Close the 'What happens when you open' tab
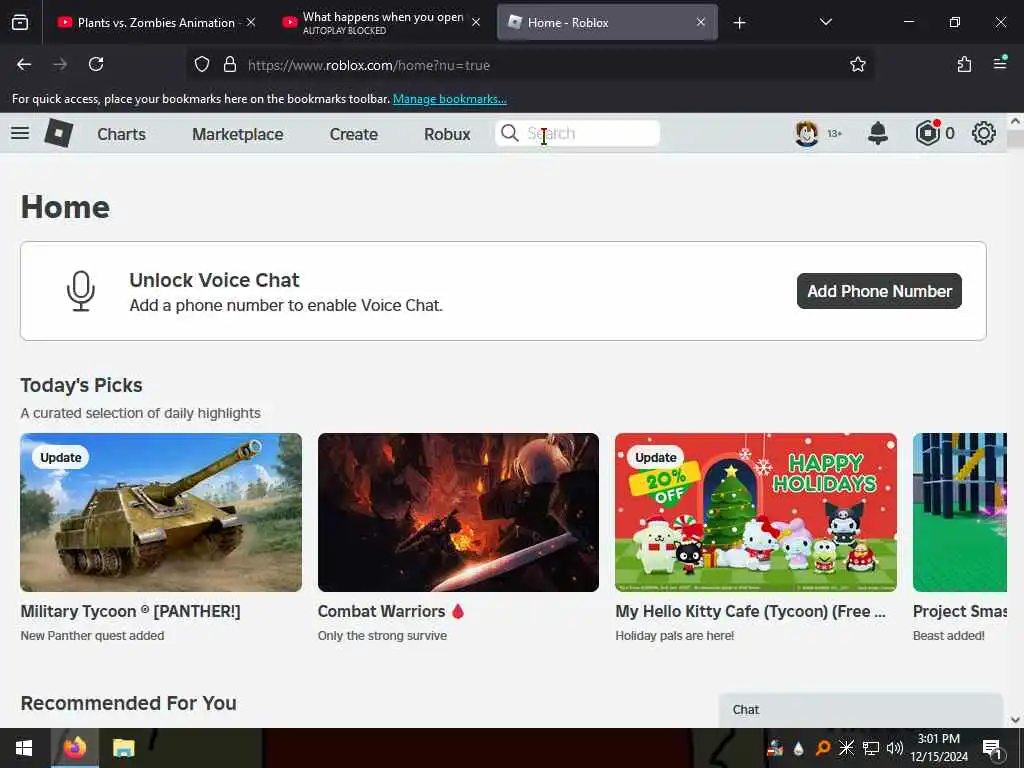 click(x=476, y=22)
